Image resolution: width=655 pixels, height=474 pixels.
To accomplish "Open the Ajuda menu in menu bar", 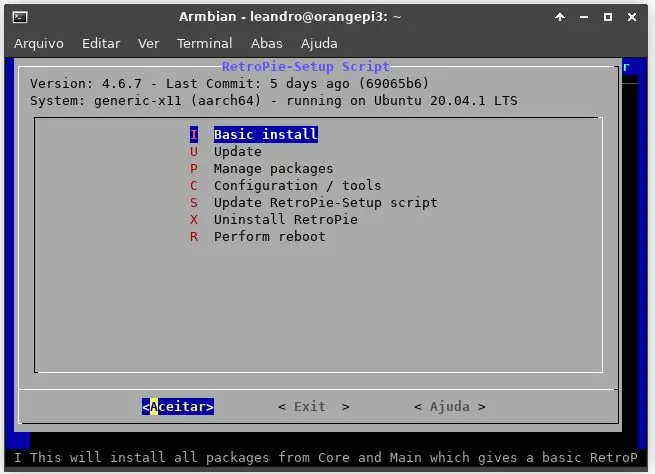I will (x=319, y=44).
